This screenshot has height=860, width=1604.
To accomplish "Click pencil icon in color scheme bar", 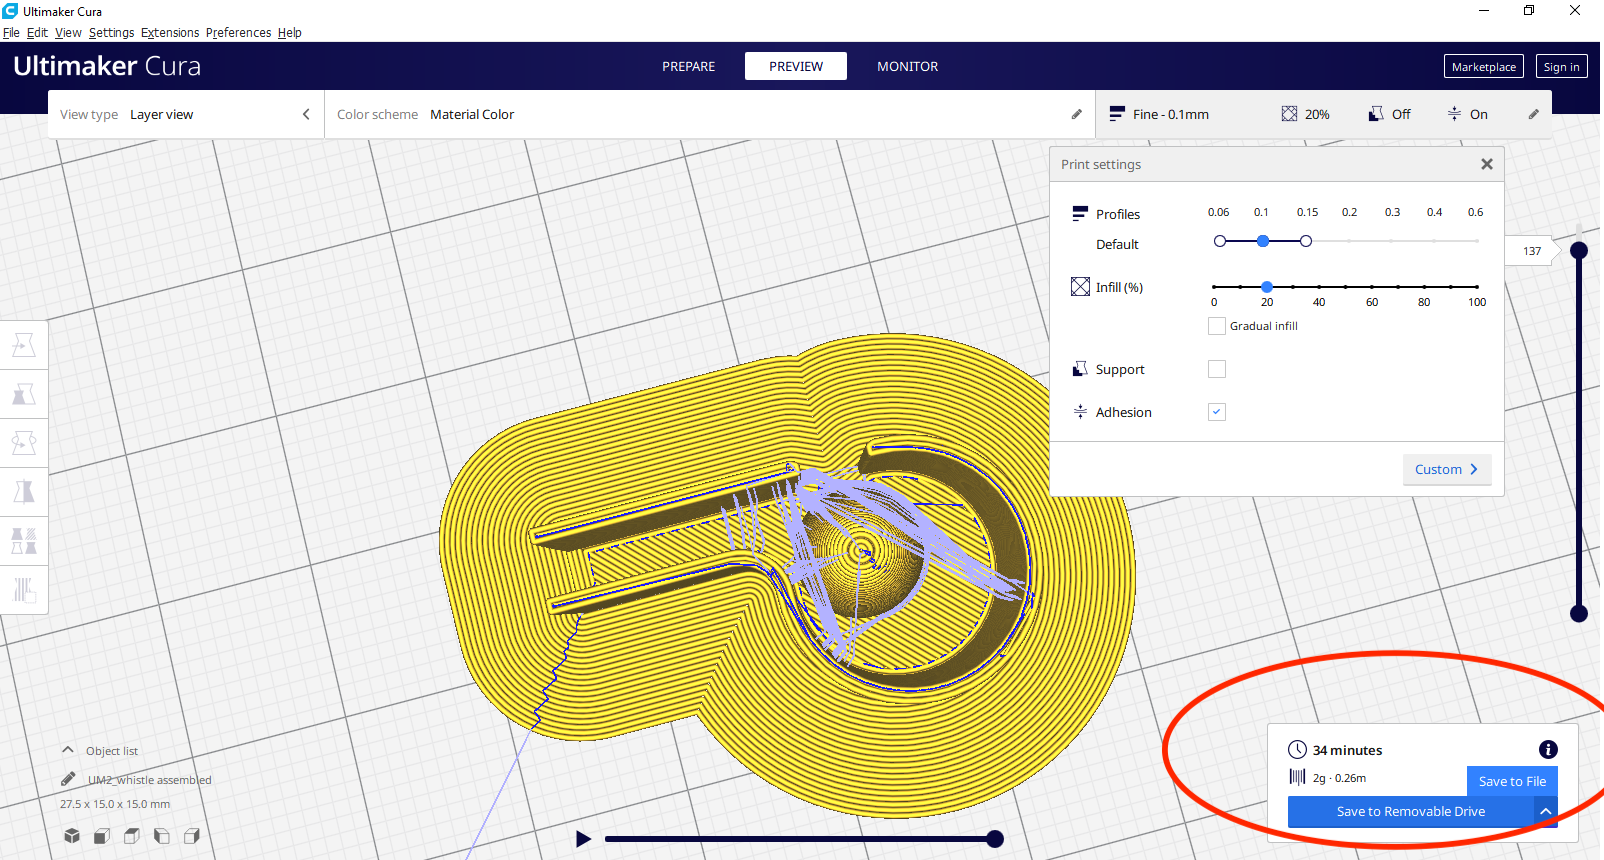I will (x=1077, y=114).
